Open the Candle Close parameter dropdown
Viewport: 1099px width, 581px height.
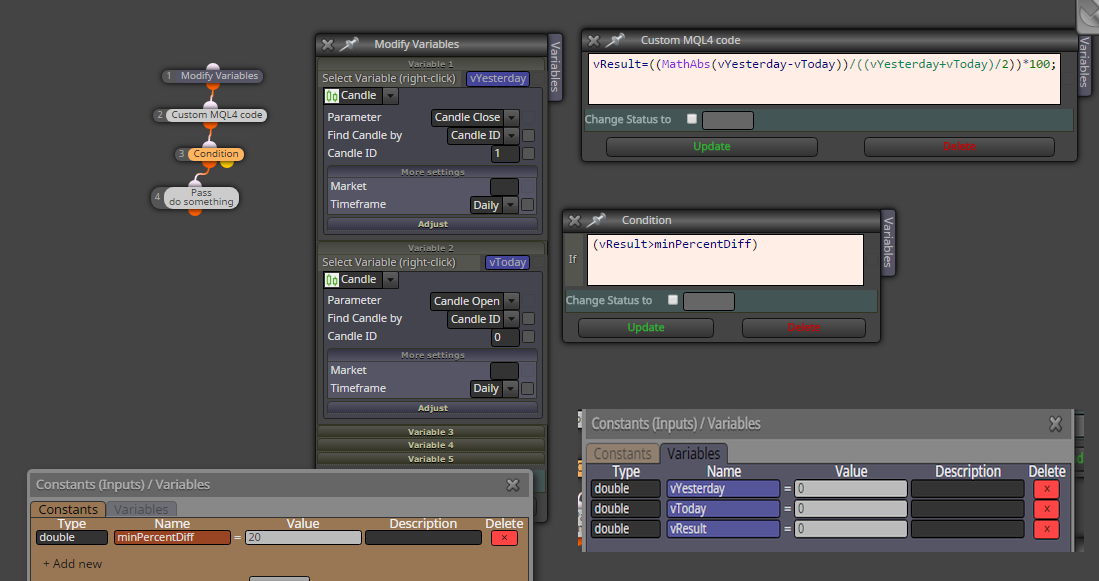pyautogui.click(x=512, y=118)
